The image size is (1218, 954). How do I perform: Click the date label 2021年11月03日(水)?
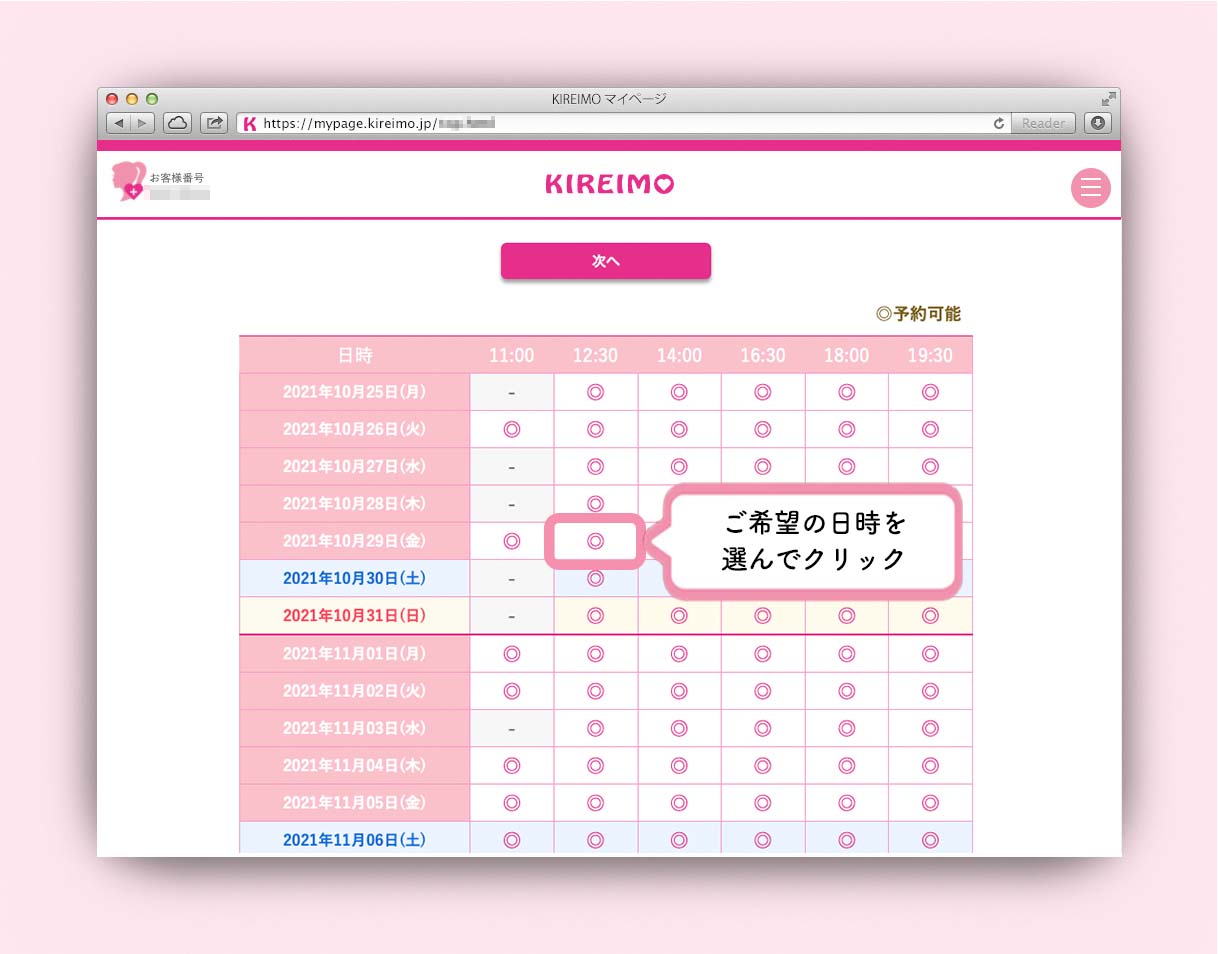pyautogui.click(x=354, y=728)
